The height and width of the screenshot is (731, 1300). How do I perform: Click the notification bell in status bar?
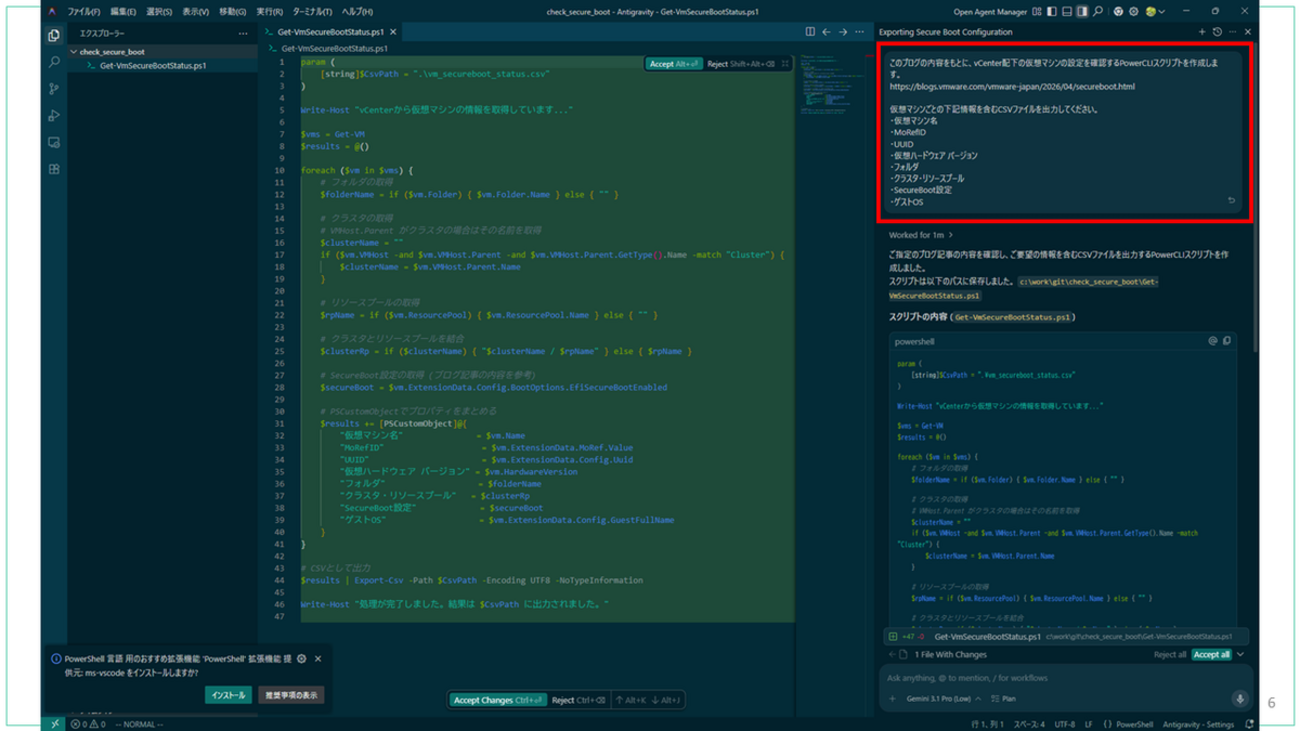[1249, 724]
